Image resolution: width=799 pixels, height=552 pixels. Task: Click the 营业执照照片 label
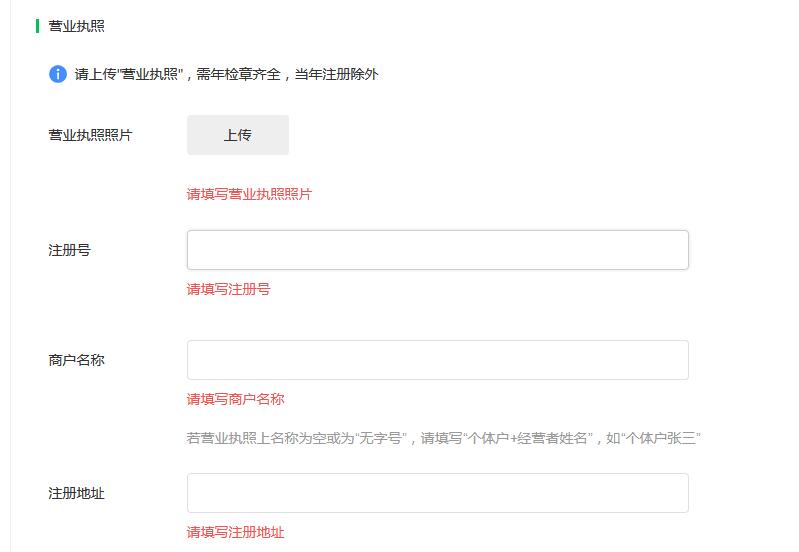point(90,135)
